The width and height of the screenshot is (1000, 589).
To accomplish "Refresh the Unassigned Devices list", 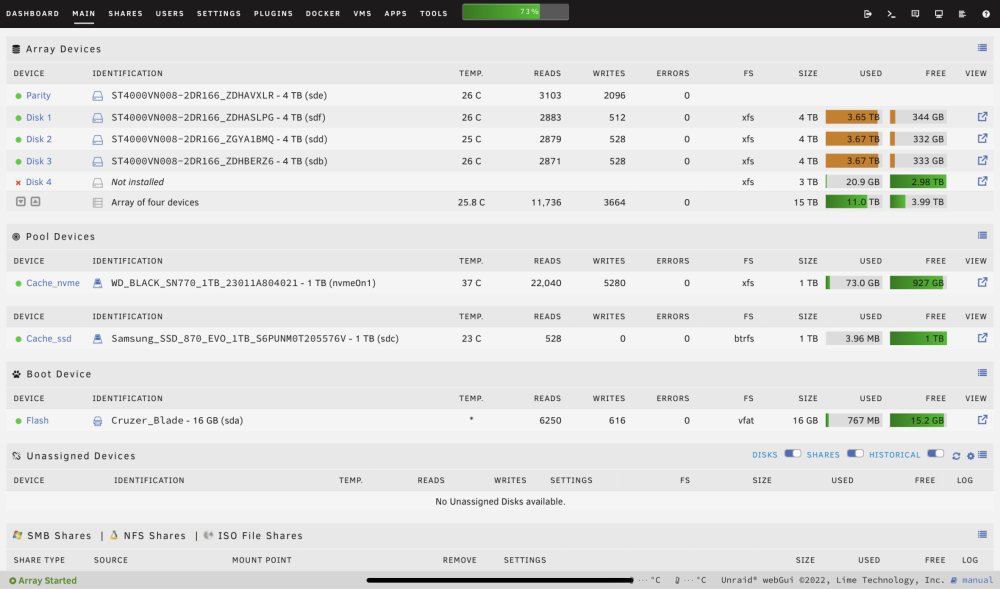I will pyautogui.click(x=956, y=456).
